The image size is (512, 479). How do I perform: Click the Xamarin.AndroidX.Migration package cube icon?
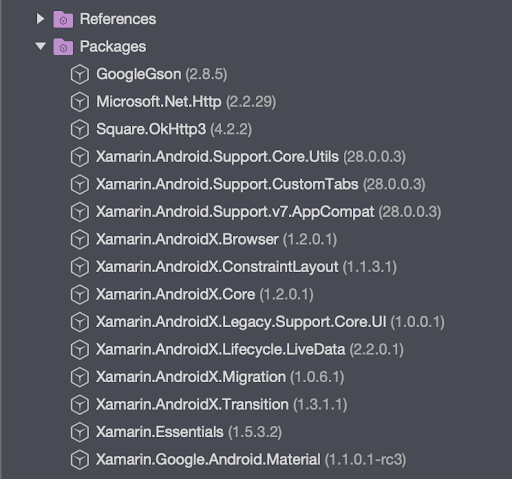click(80, 377)
